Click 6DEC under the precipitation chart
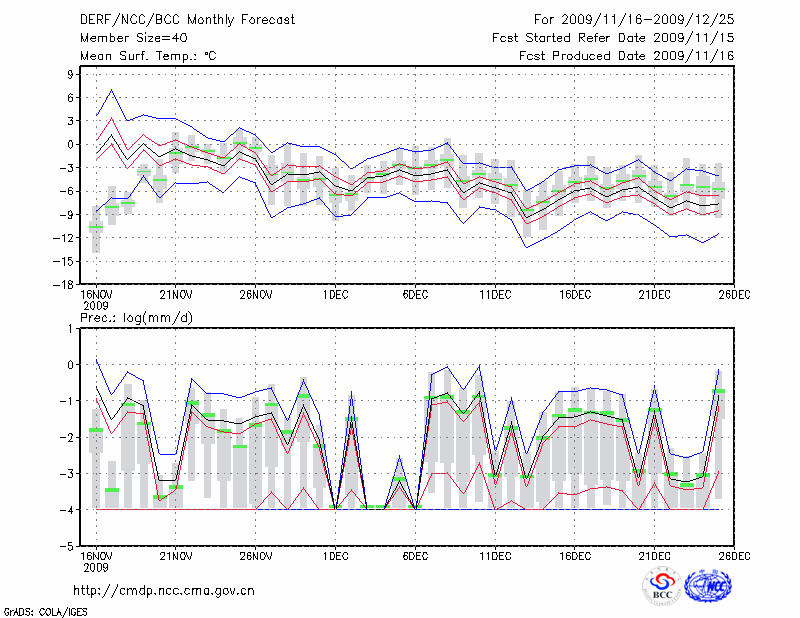800x618 pixels. [415, 555]
